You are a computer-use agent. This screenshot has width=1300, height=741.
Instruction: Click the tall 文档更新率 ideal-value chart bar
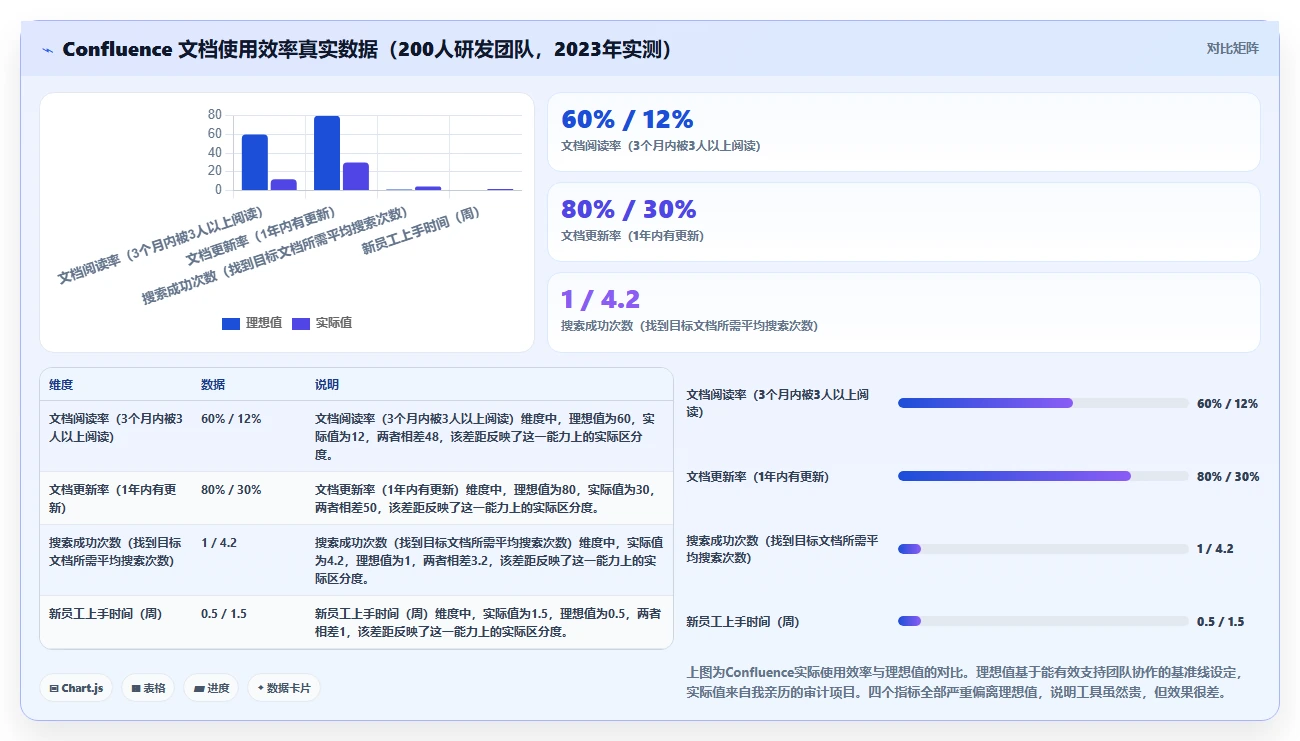click(327, 153)
